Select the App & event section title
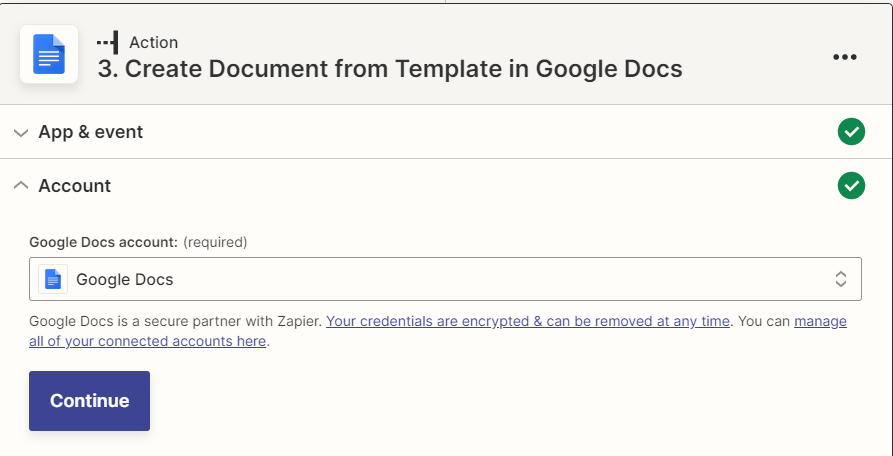The width and height of the screenshot is (893, 456). pyautogui.click(x=91, y=132)
